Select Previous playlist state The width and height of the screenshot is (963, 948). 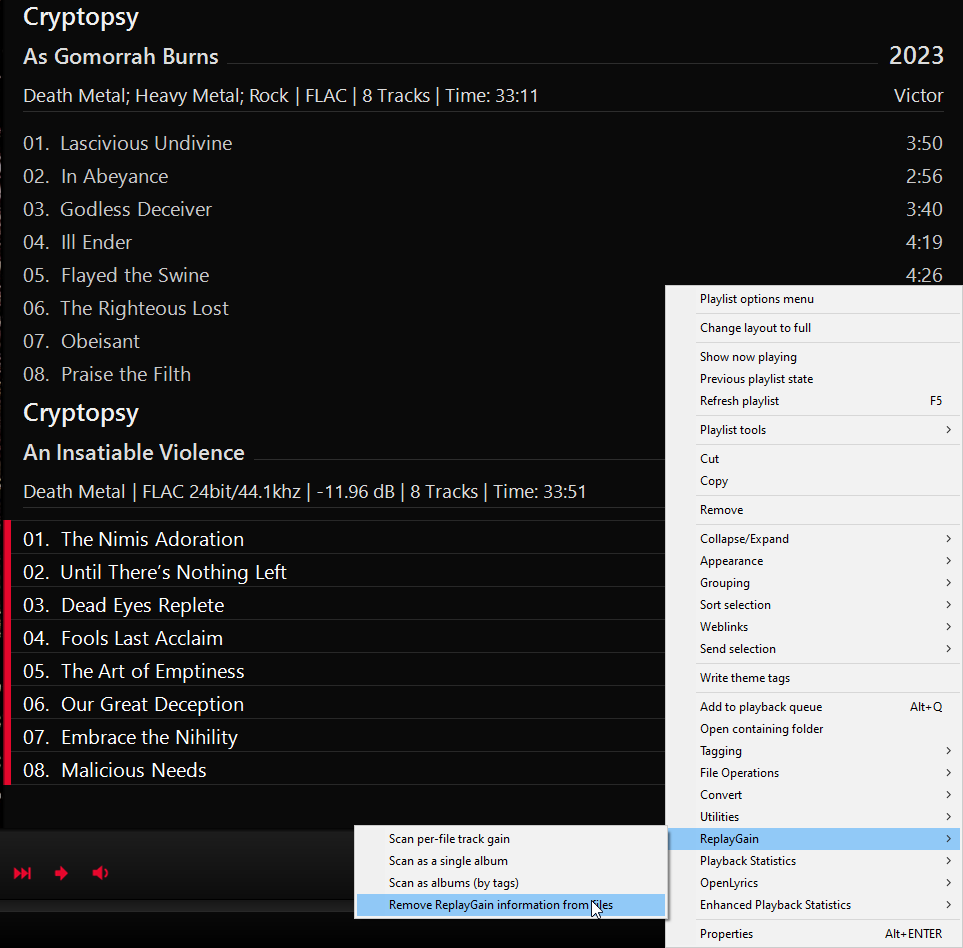pos(814,379)
